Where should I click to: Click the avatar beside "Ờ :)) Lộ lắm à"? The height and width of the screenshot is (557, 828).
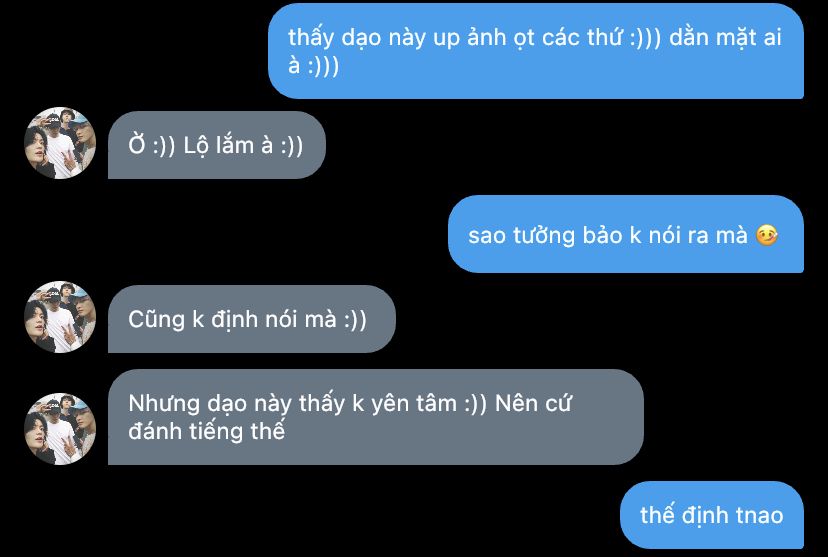click(x=60, y=143)
